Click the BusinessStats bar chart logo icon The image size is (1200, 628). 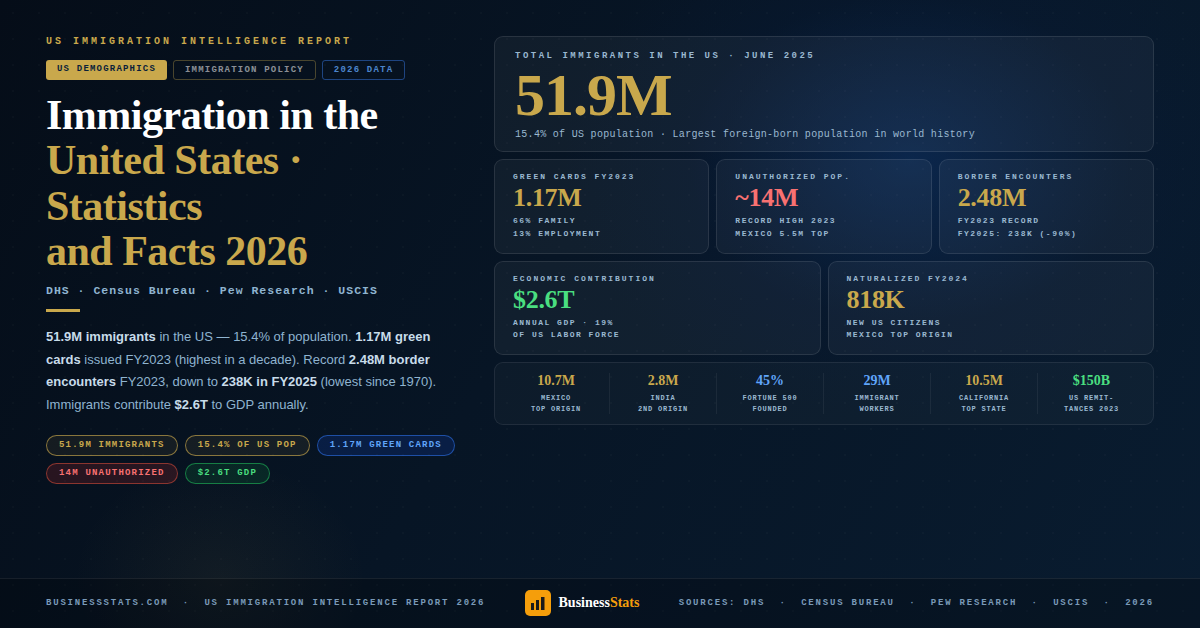[x=538, y=602]
